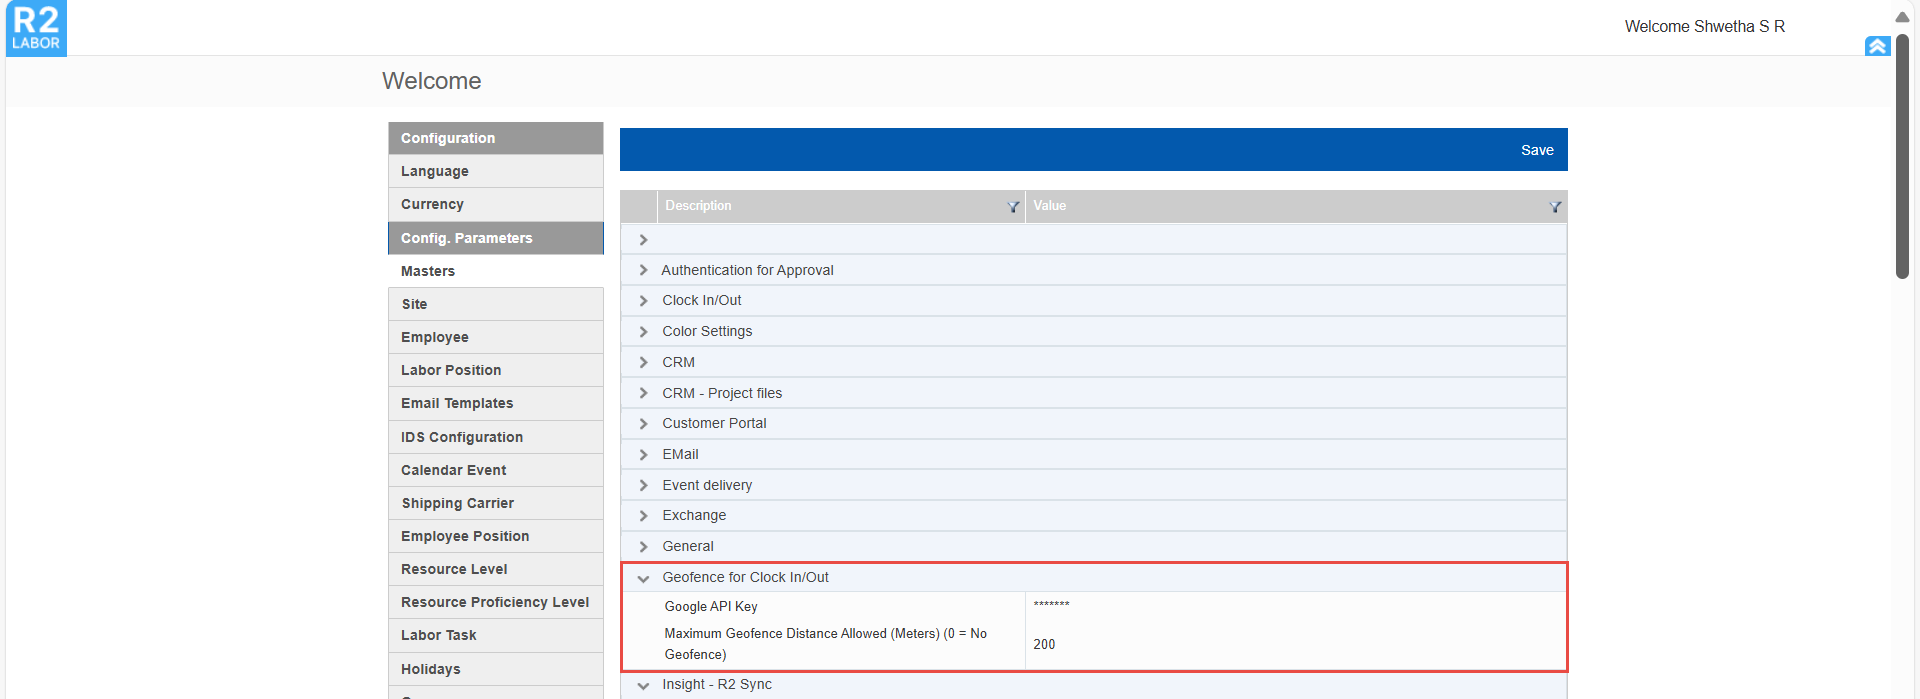The width and height of the screenshot is (1920, 699).
Task: Expand the CRM - Project files group
Action: tap(643, 394)
